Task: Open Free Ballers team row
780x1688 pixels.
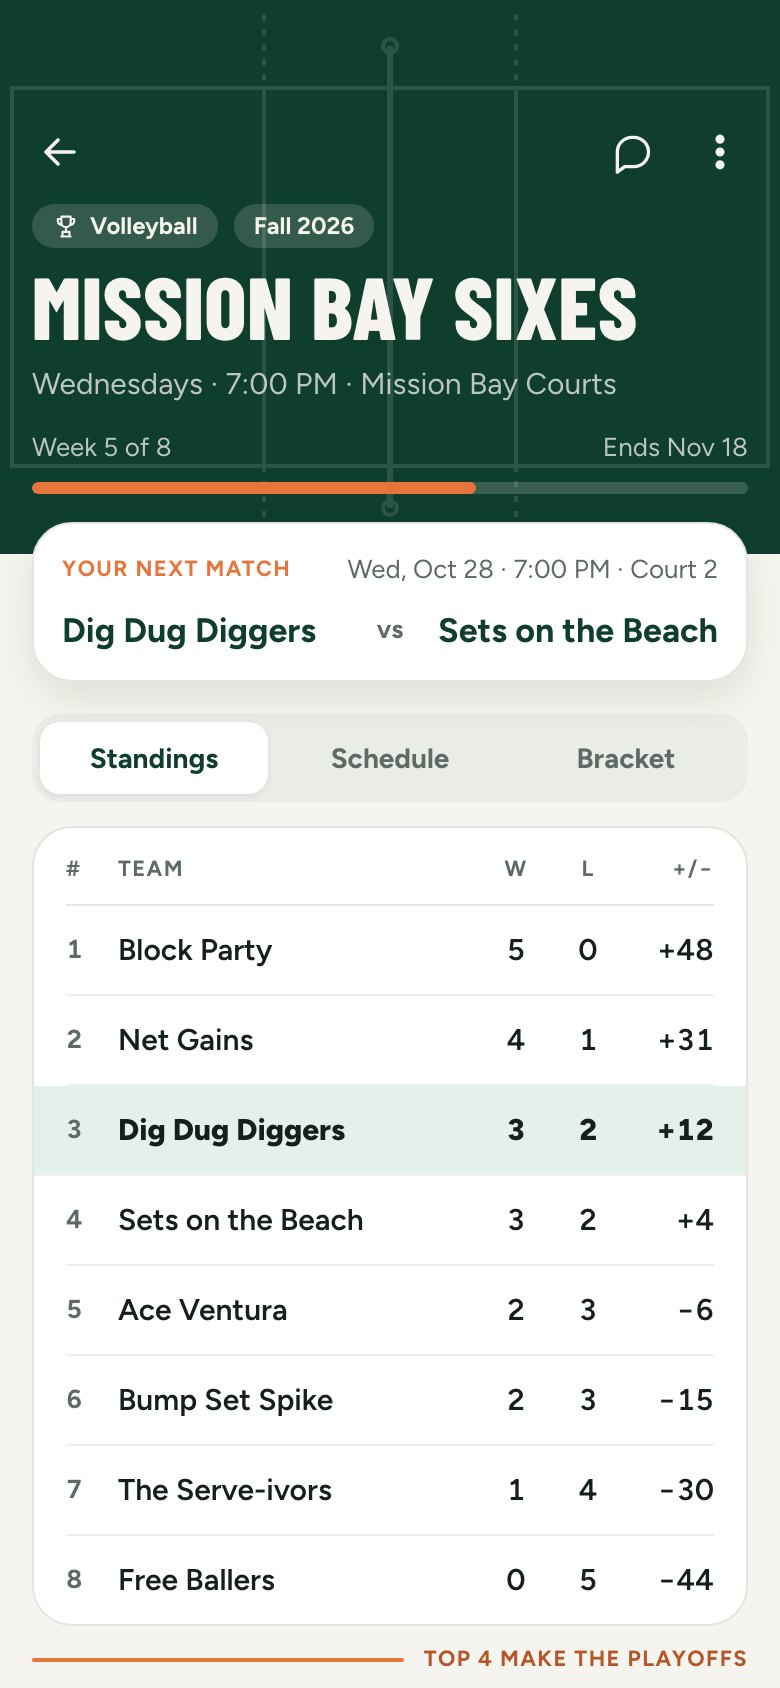Action: pyautogui.click(x=390, y=1580)
